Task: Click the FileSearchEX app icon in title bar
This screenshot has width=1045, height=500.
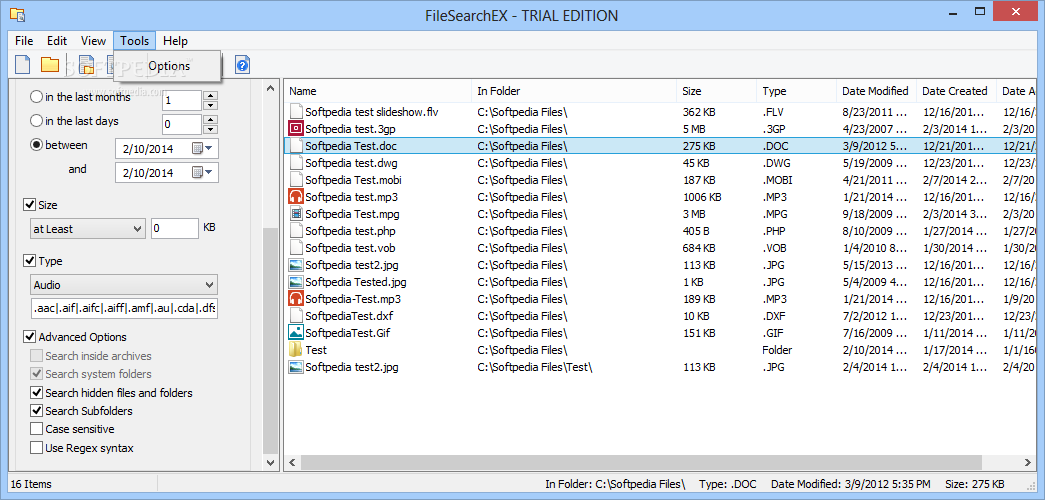Action: [18, 14]
